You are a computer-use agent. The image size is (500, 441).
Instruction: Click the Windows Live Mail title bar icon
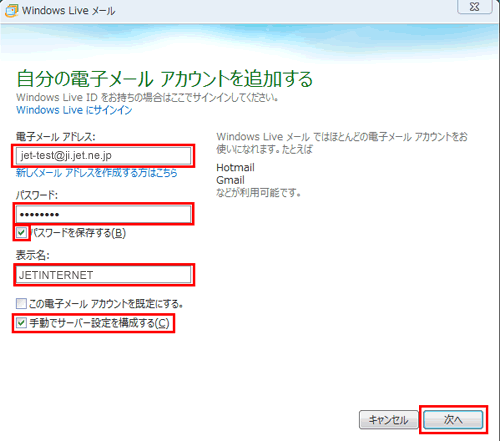(x=11, y=10)
